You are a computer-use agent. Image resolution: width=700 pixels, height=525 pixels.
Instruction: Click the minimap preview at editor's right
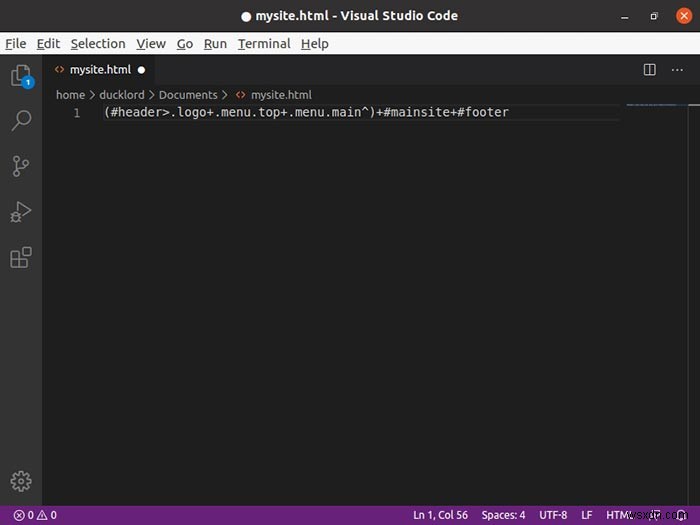(x=656, y=105)
